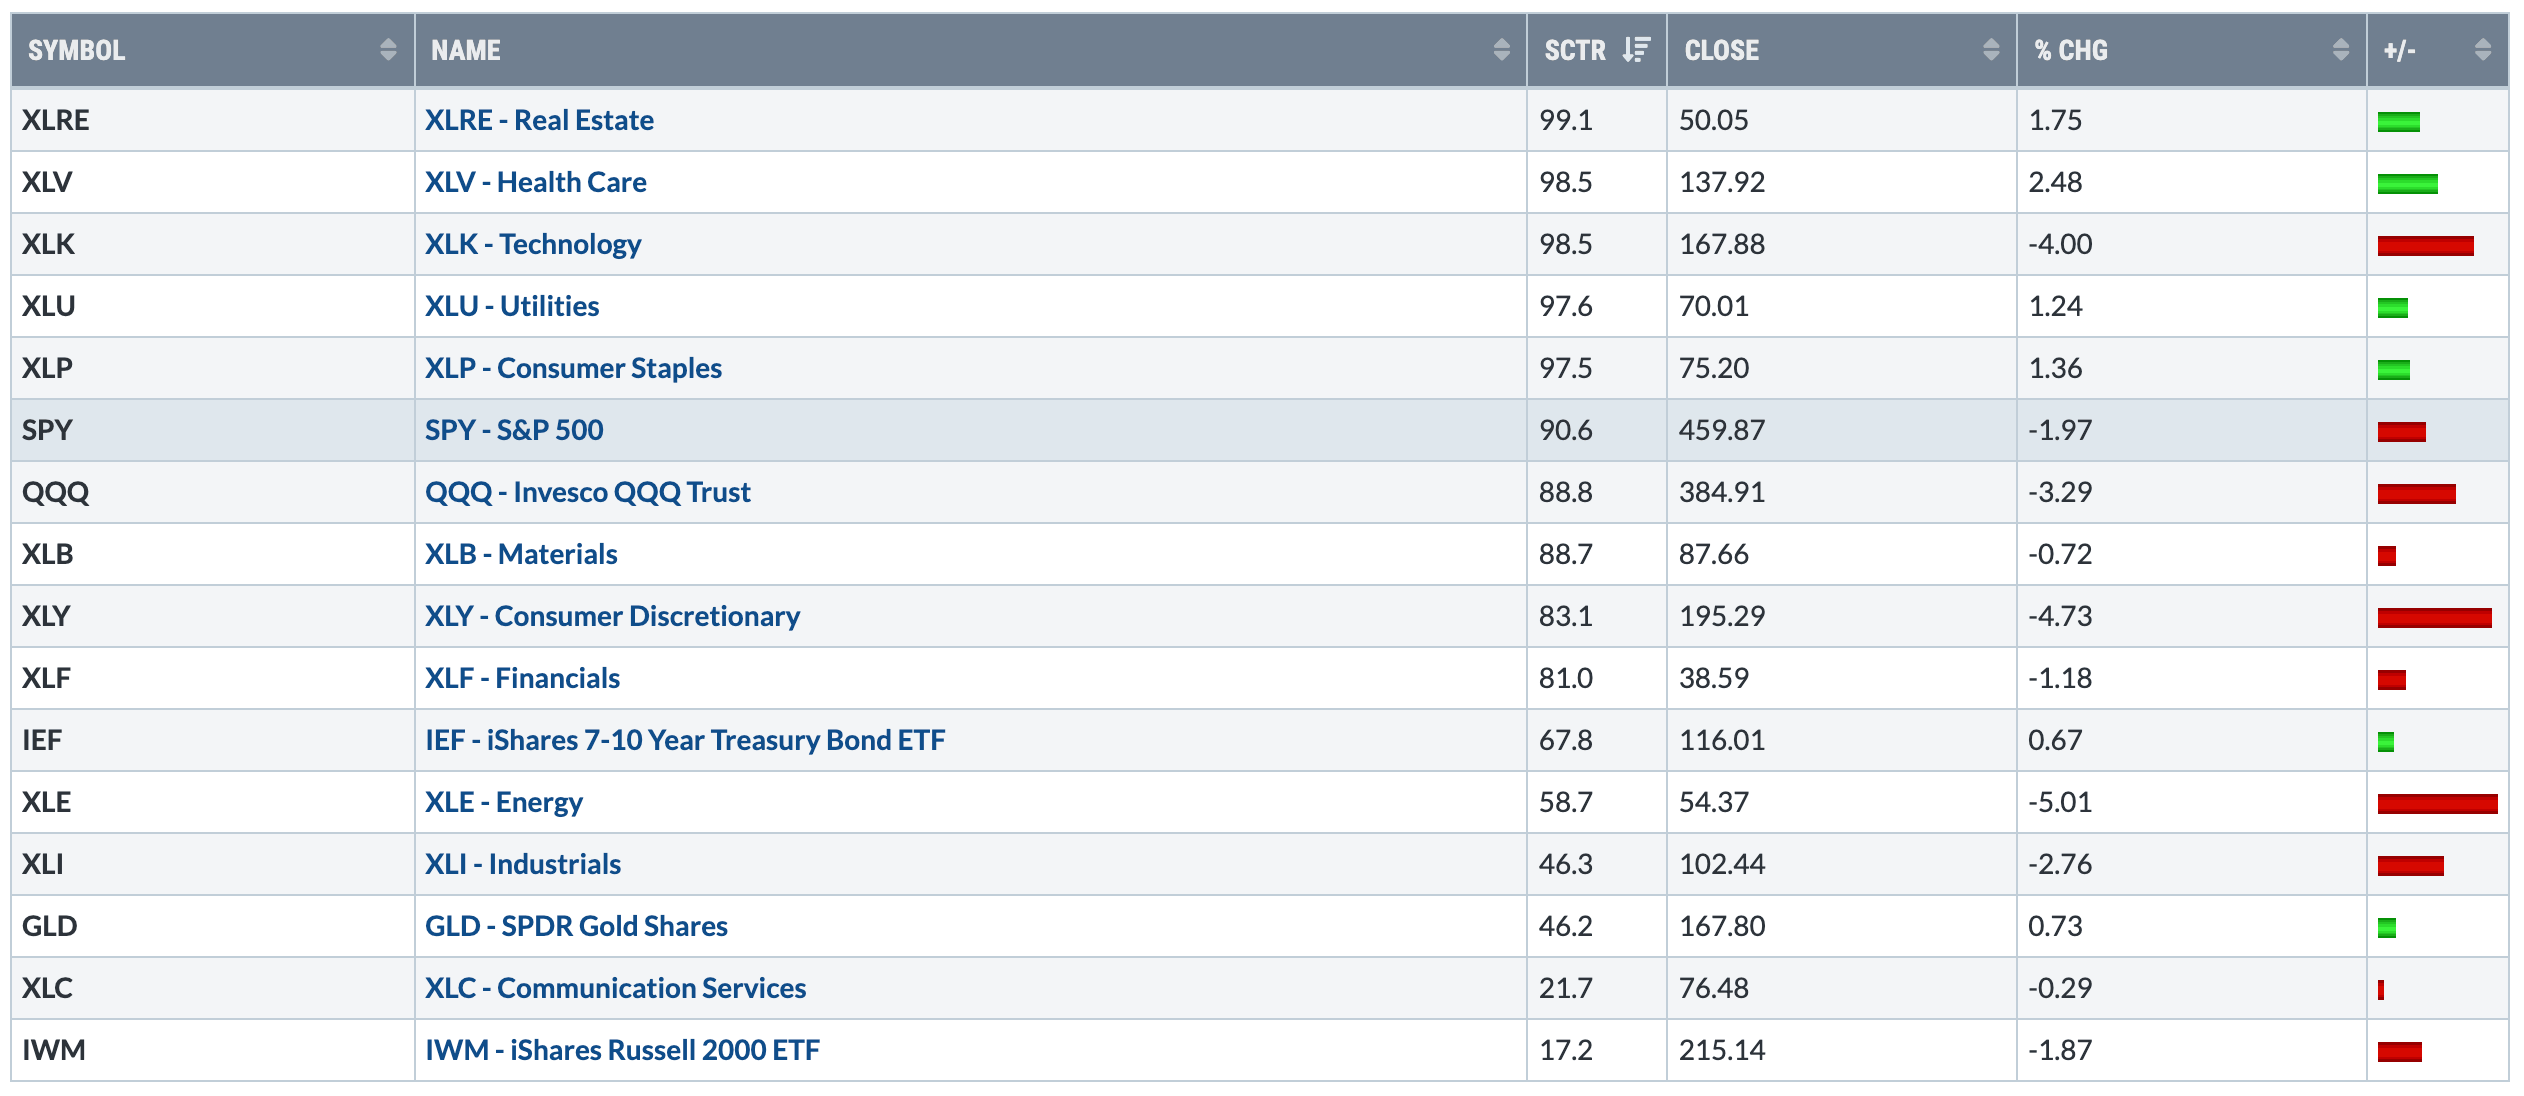Screen dimensions: 2524x1096
Task: Select the IWM symbol cell
Action: coord(213,1050)
